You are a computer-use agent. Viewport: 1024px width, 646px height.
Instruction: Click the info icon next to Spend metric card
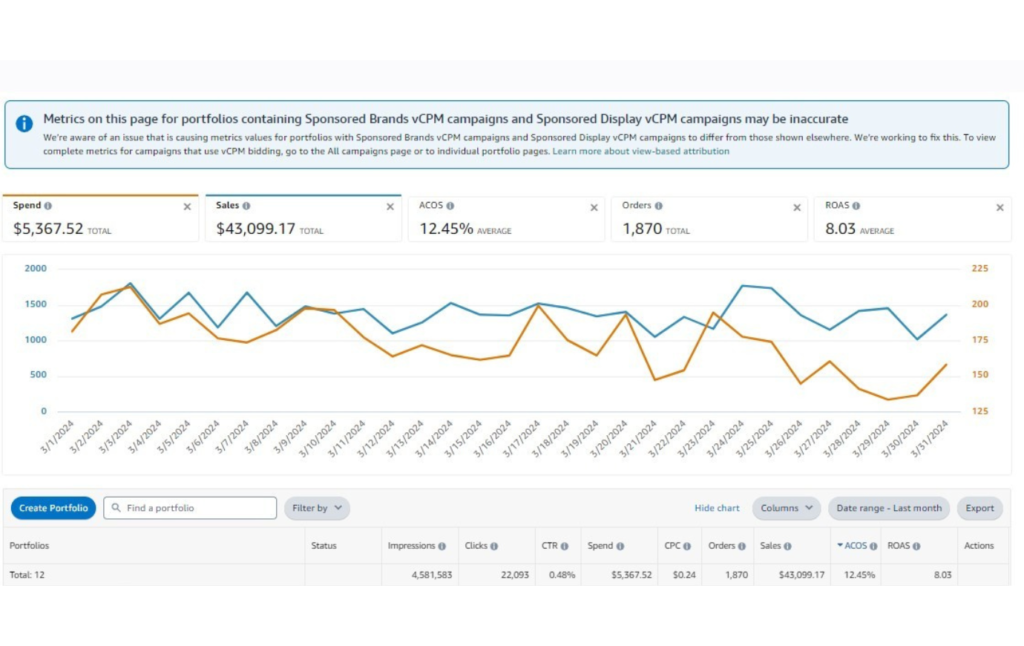(48, 206)
